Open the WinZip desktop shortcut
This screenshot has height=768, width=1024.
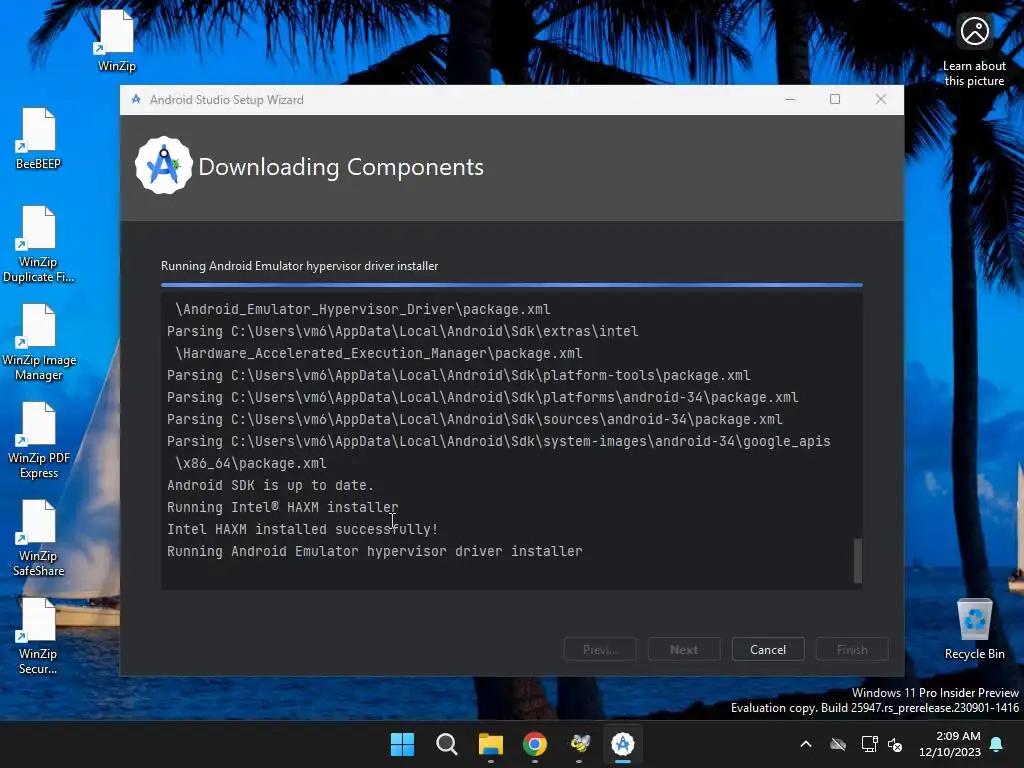pos(116,40)
